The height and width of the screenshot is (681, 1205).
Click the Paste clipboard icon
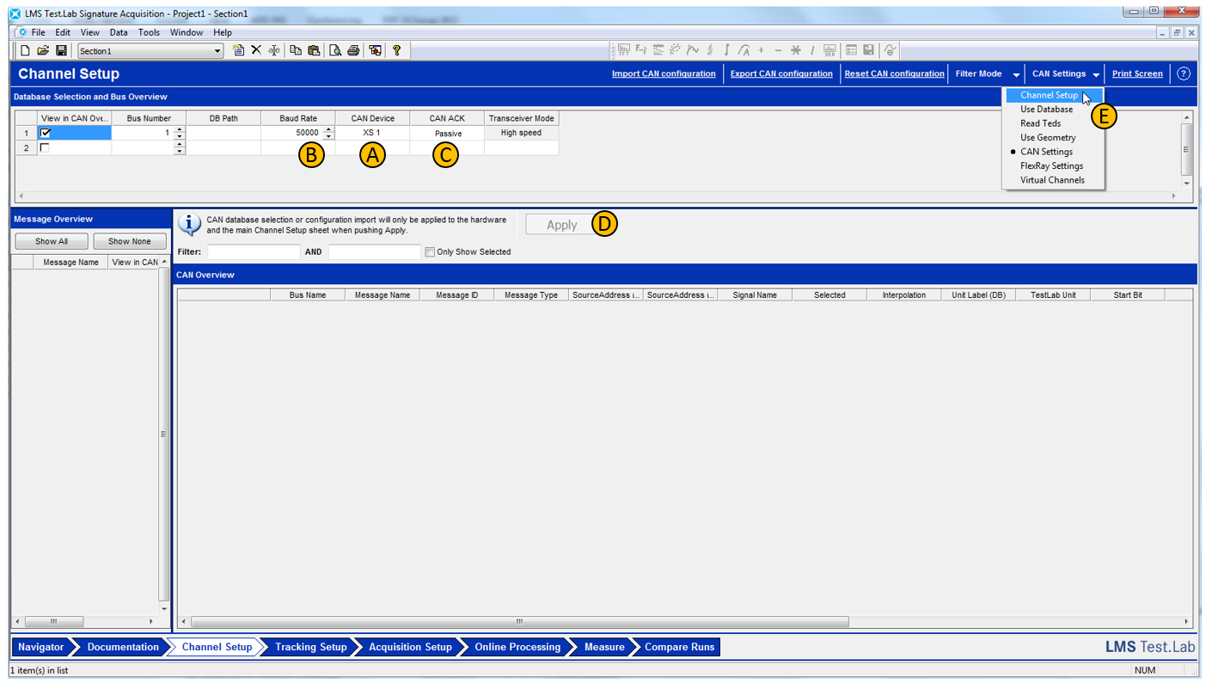coord(313,50)
